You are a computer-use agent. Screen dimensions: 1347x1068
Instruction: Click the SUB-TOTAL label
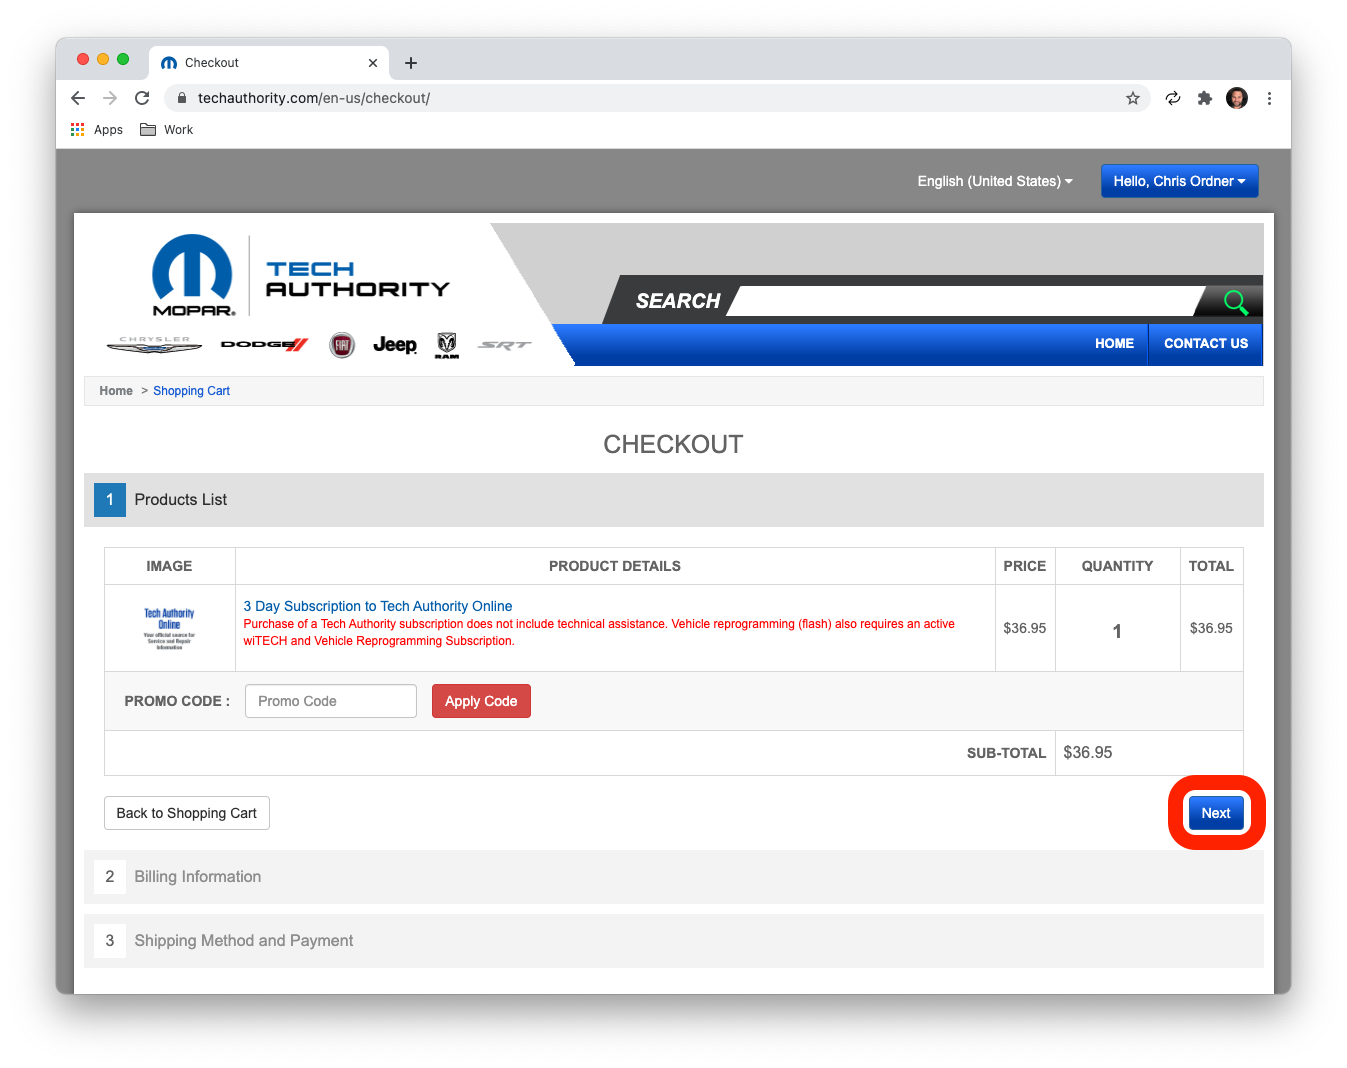tap(1006, 753)
